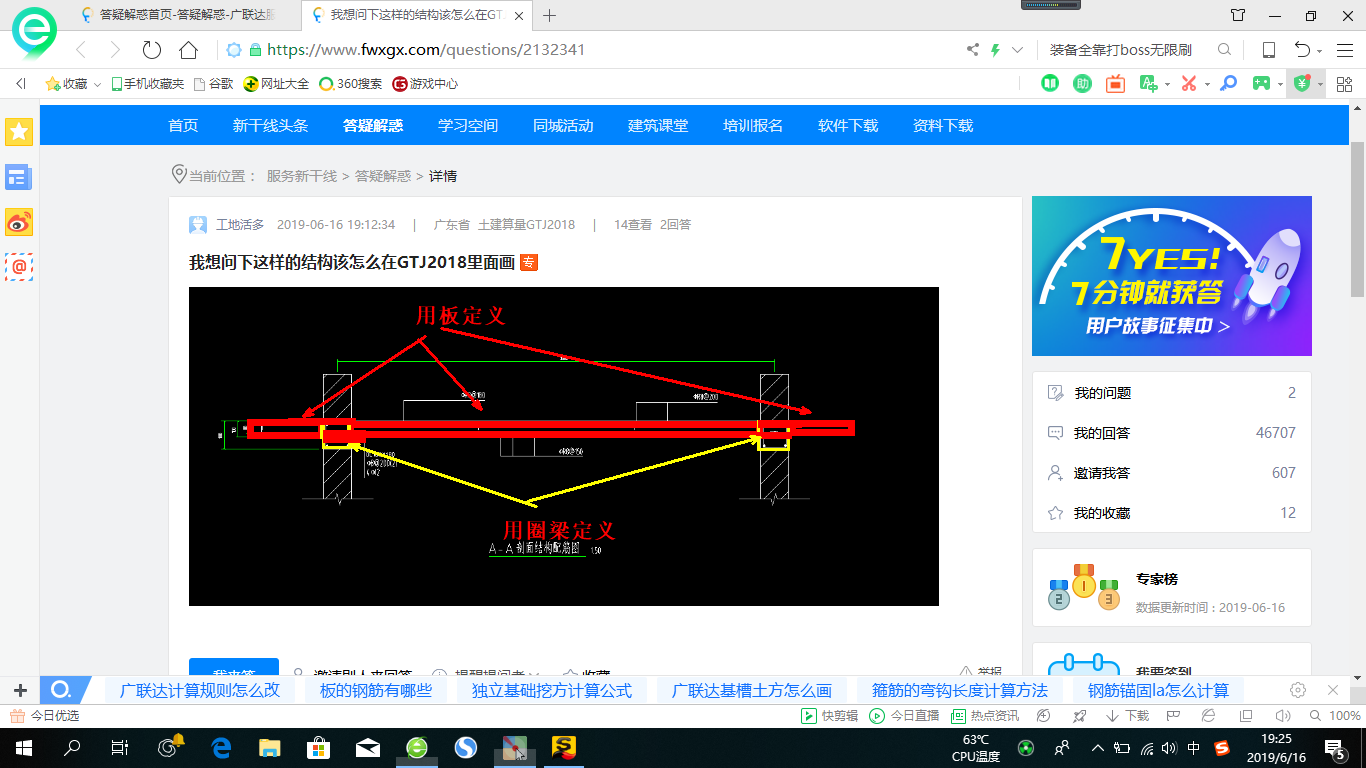Screen dimensions: 1366x768
Task: Click the red scissors screenshot icon
Action: 1189,83
